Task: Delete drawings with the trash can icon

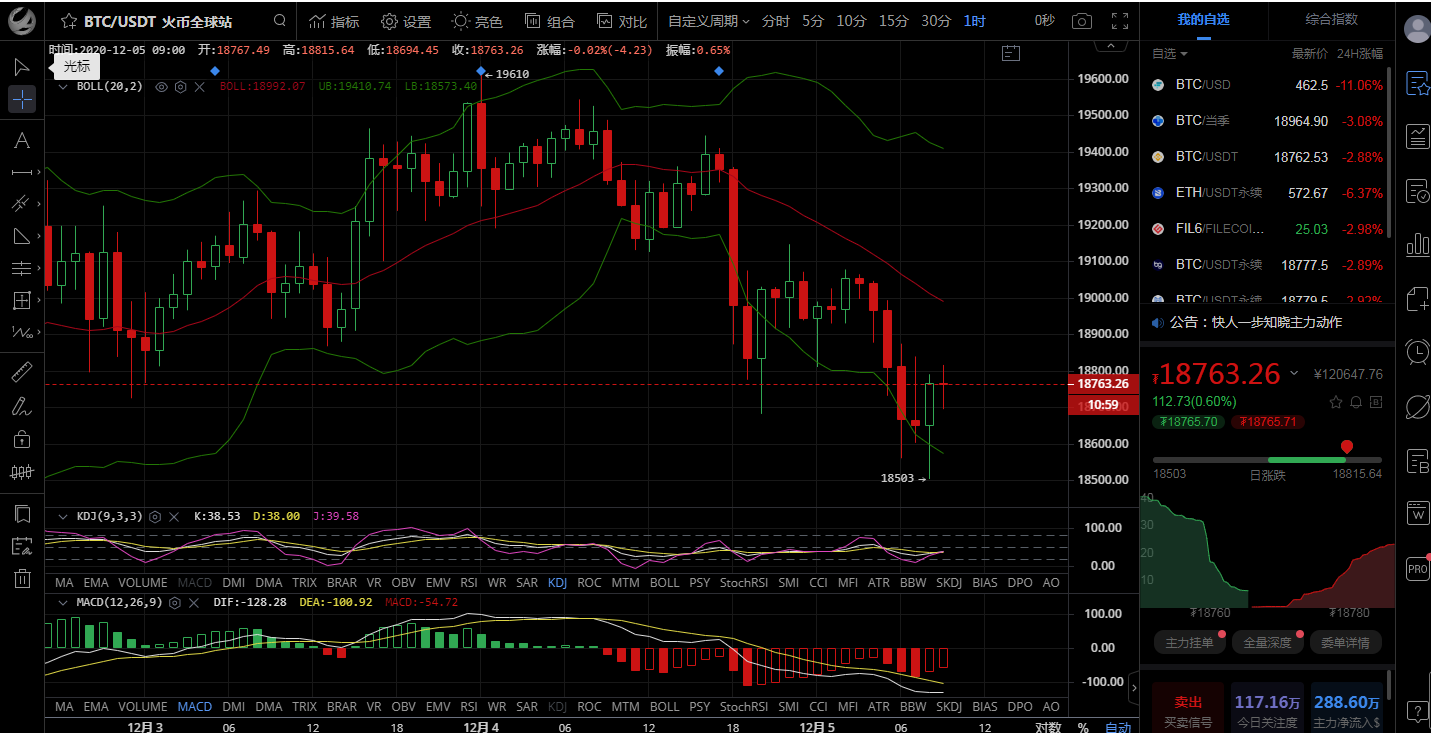Action: [x=21, y=578]
